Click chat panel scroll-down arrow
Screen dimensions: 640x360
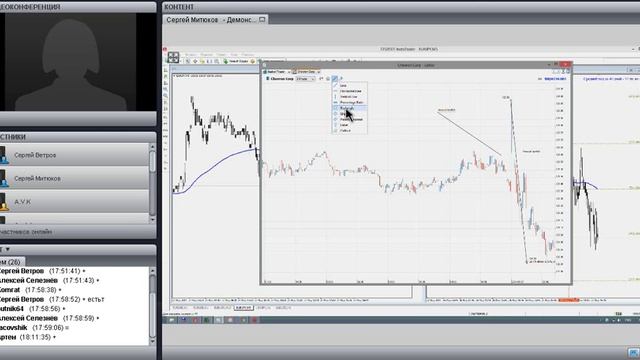pyautogui.click(x=153, y=341)
